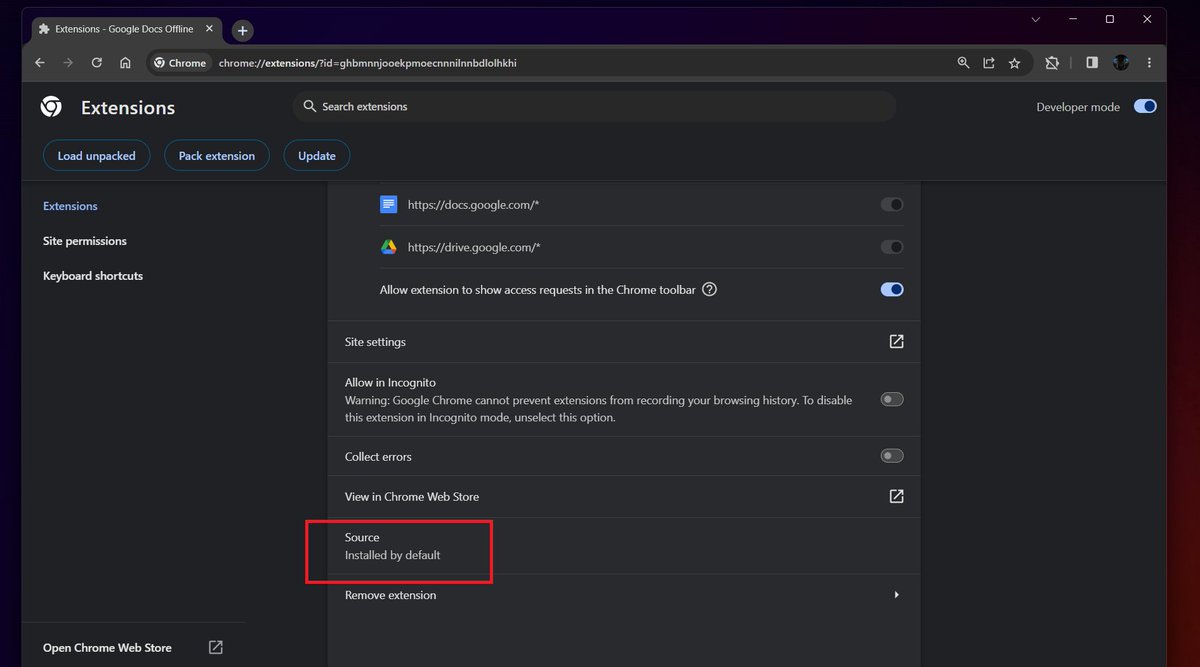Image resolution: width=1200 pixels, height=667 pixels.
Task: Click the Google Drive icon next to drive.google.com
Action: pyautogui.click(x=389, y=247)
